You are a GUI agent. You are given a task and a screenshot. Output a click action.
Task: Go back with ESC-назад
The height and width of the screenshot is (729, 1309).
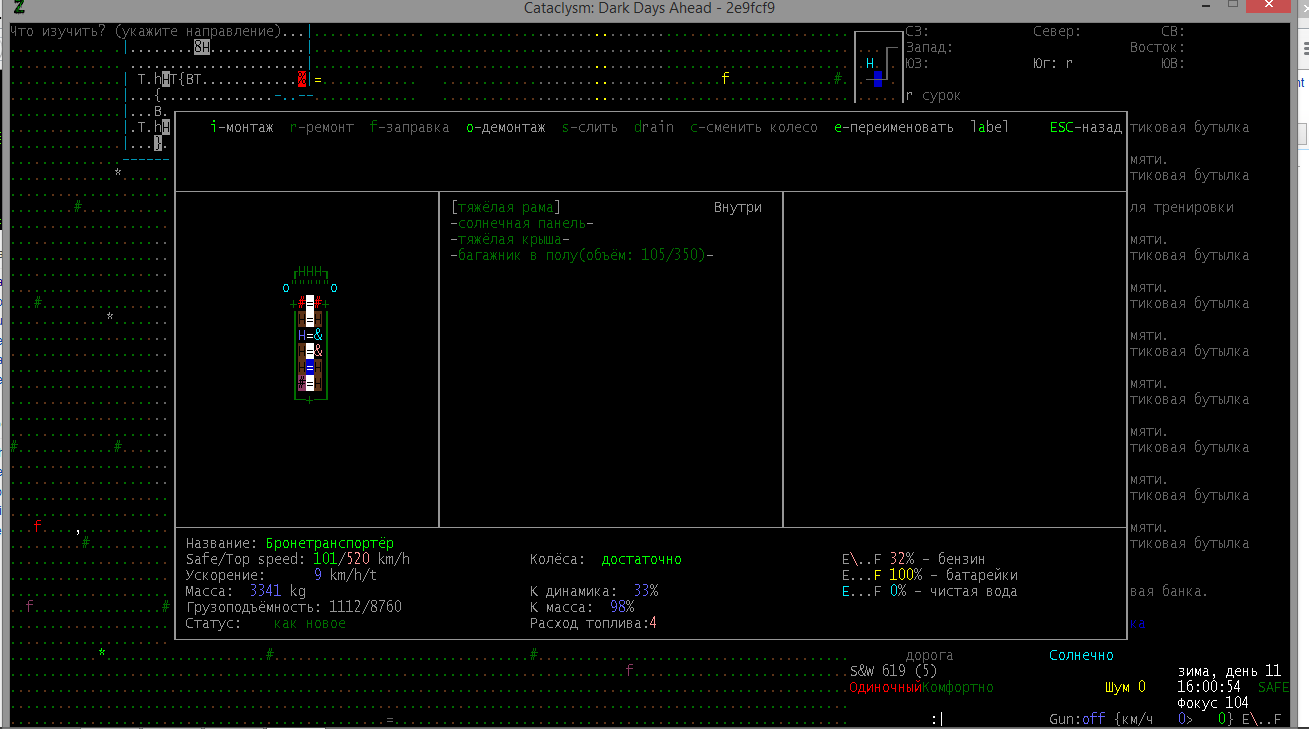pos(1086,128)
